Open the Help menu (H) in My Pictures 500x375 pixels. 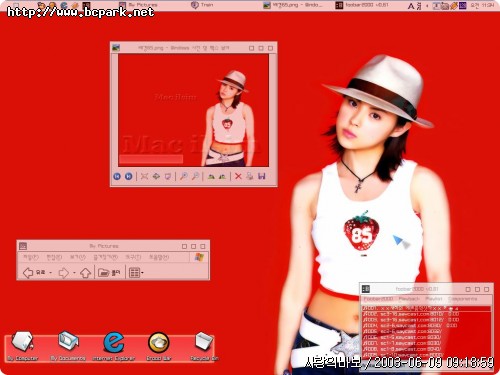click(x=159, y=257)
